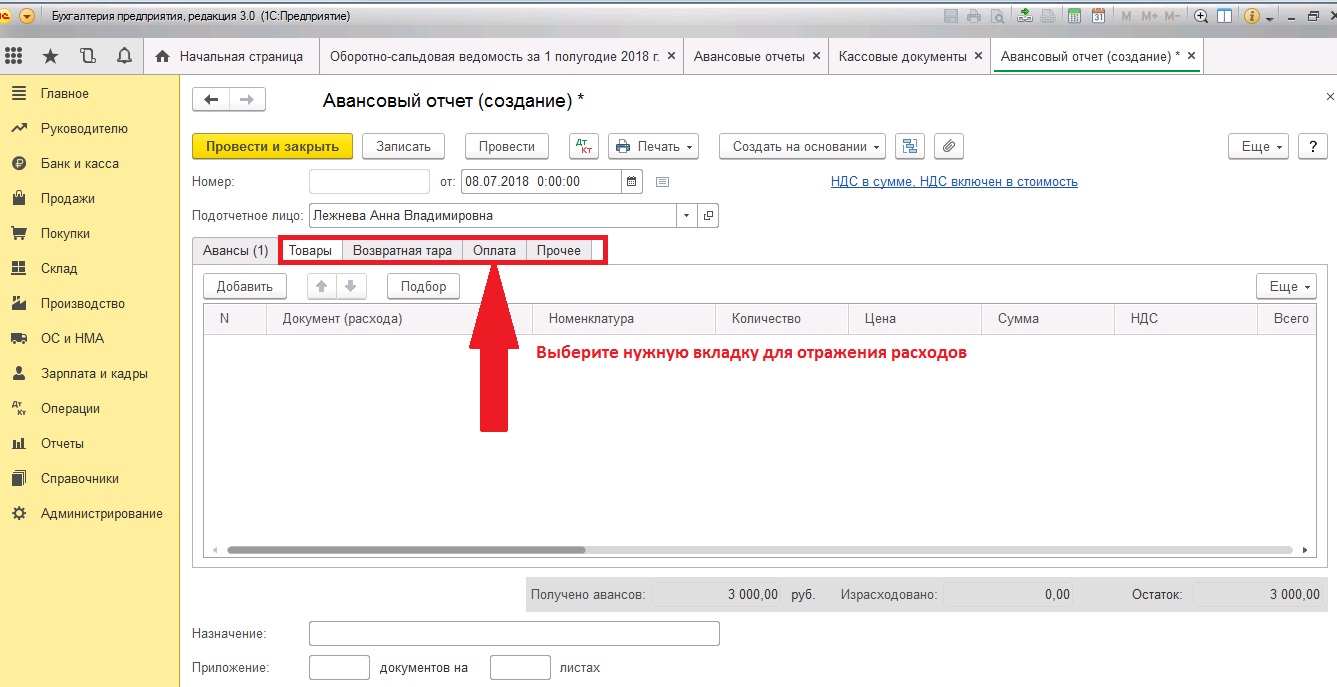Screen dimensions: 1337x687
Task: Click the paperclip attached files icon
Action: point(948,146)
